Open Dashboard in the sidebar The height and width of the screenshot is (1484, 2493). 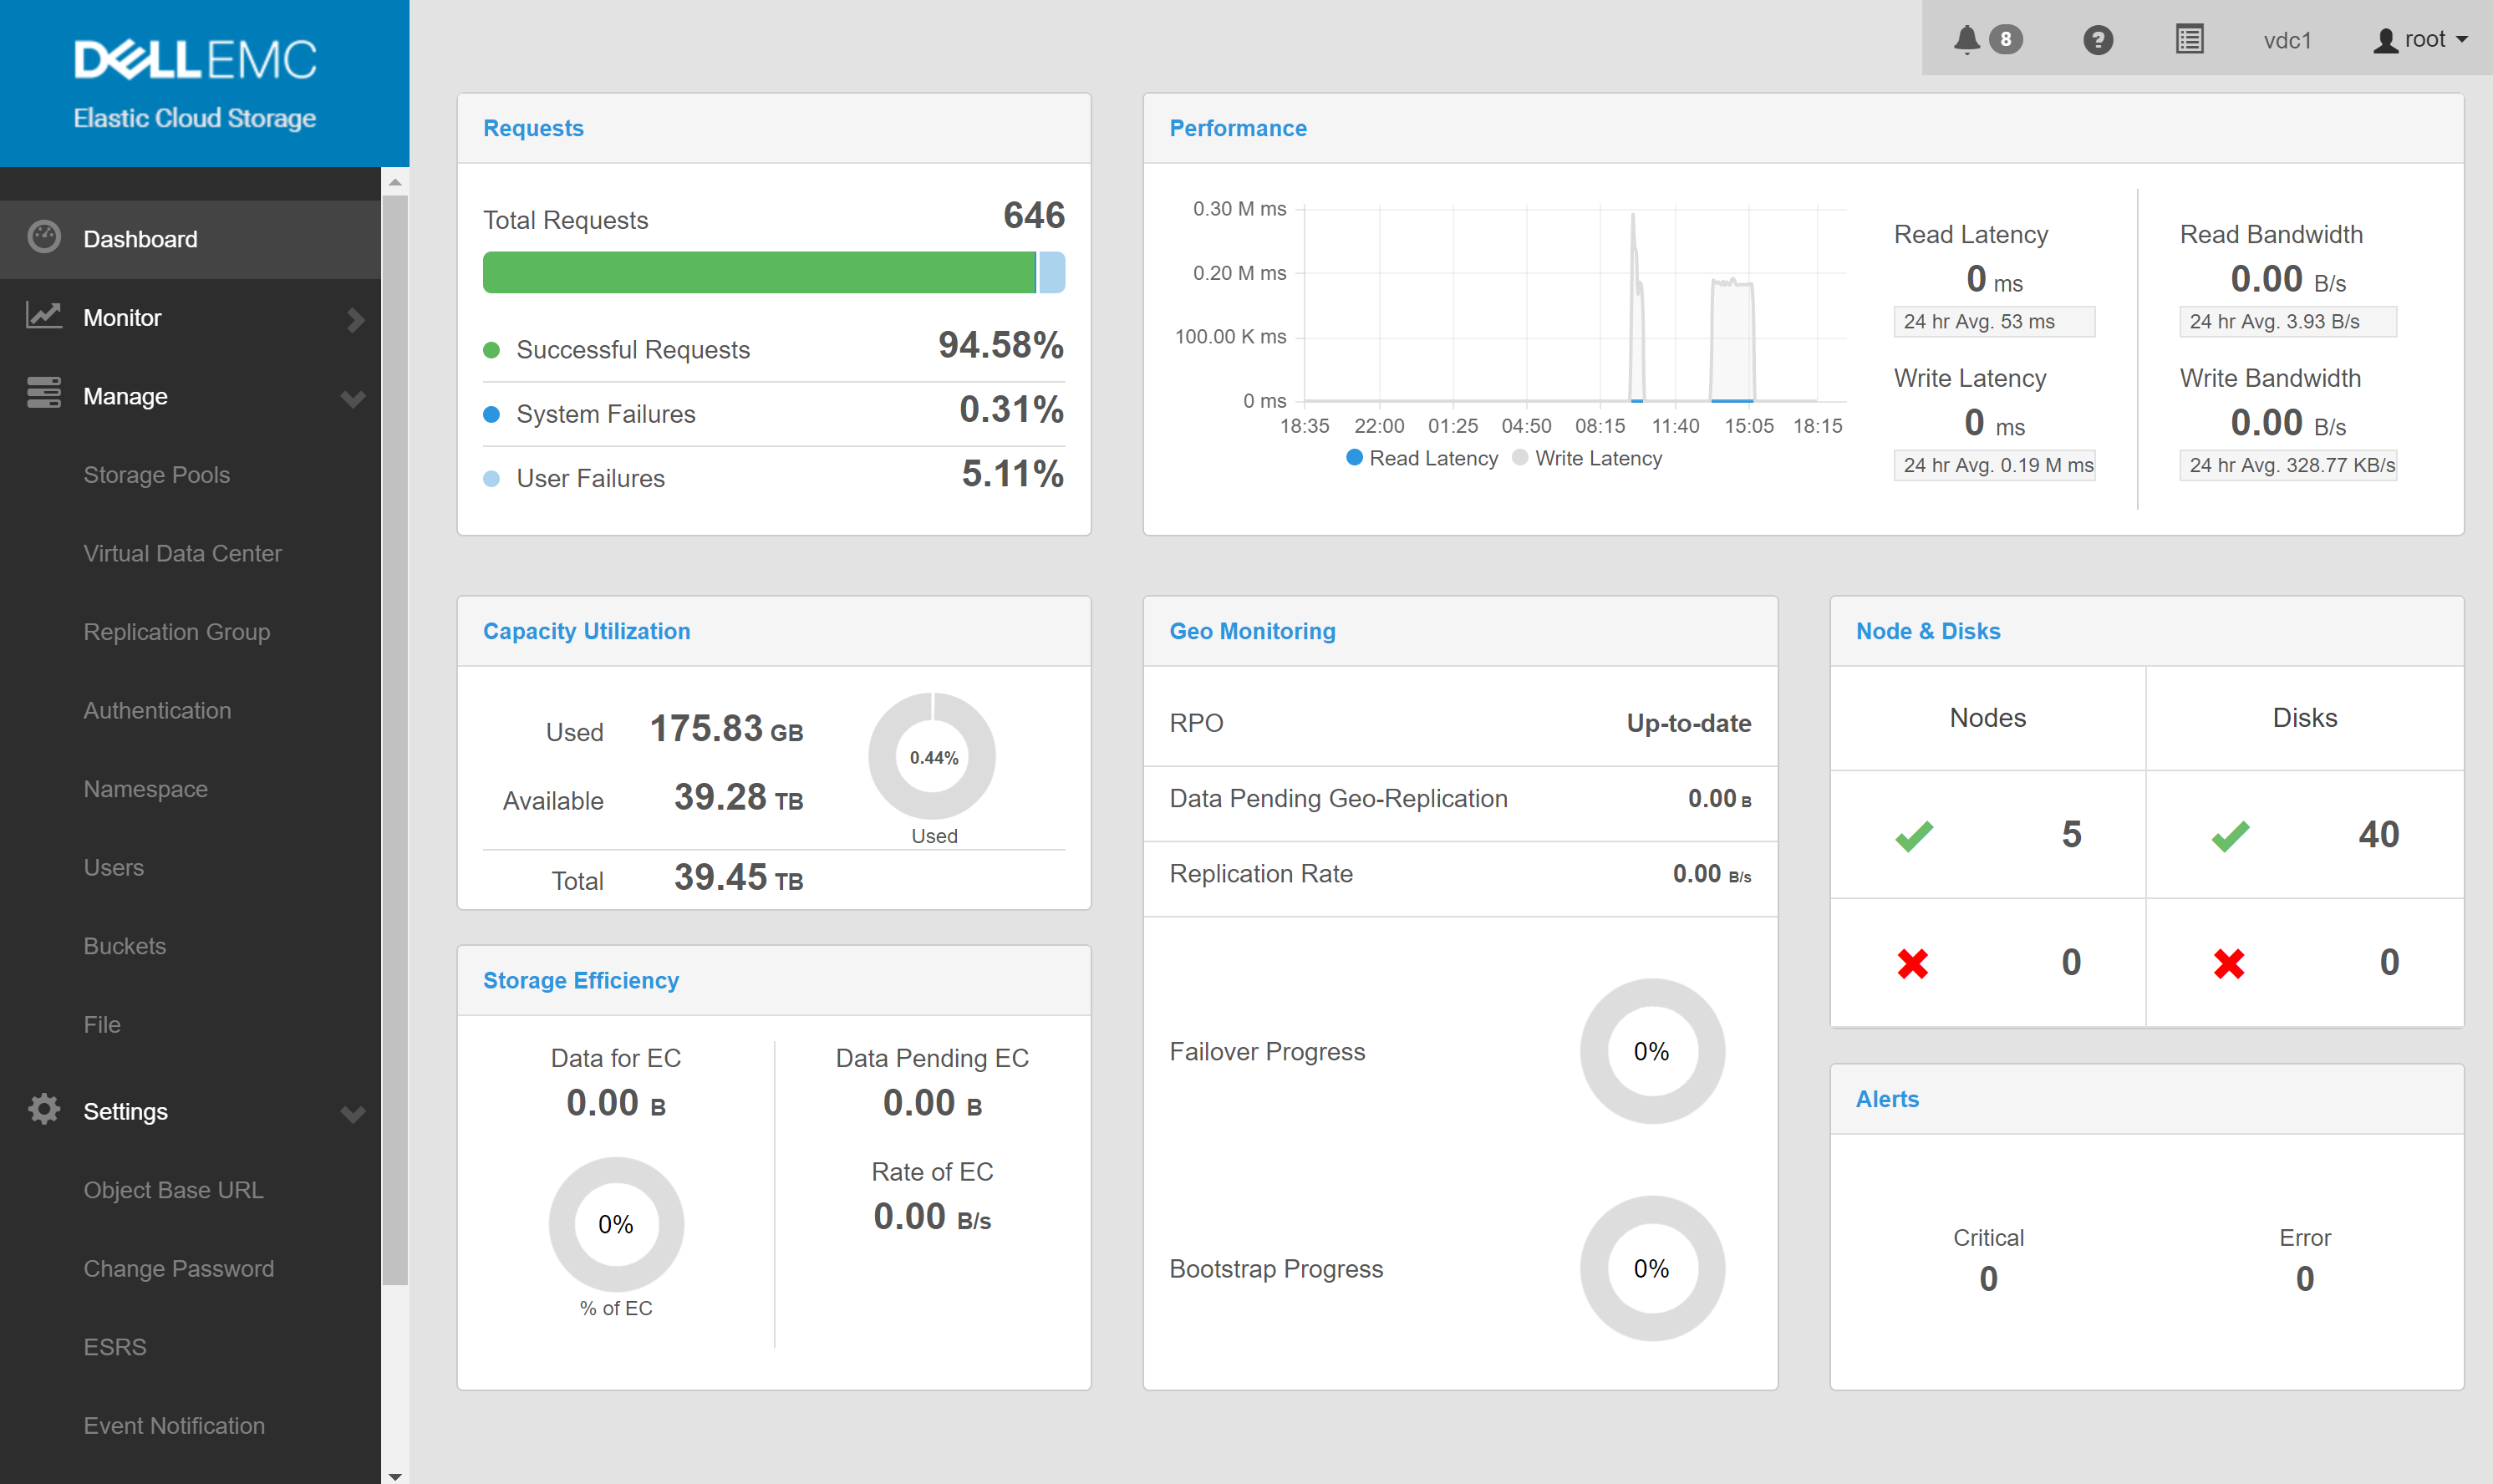click(190, 239)
